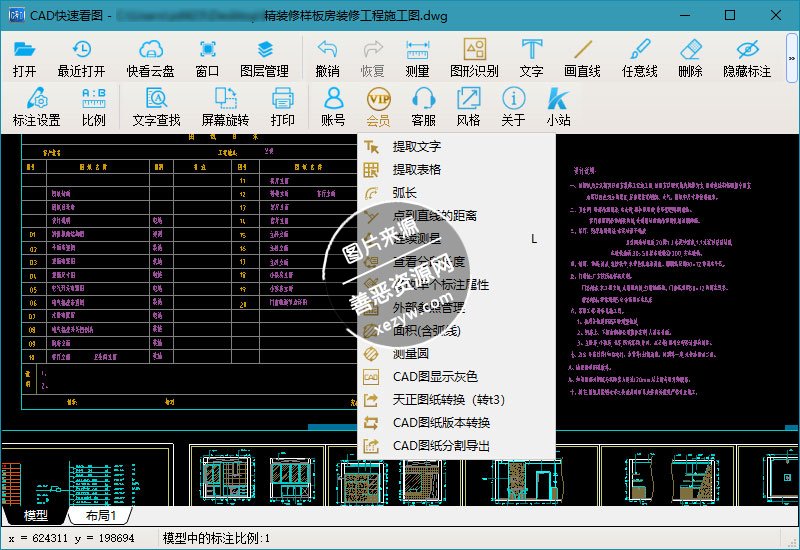Open the 小站 site link
This screenshot has height=550, width=800.
coord(558,107)
